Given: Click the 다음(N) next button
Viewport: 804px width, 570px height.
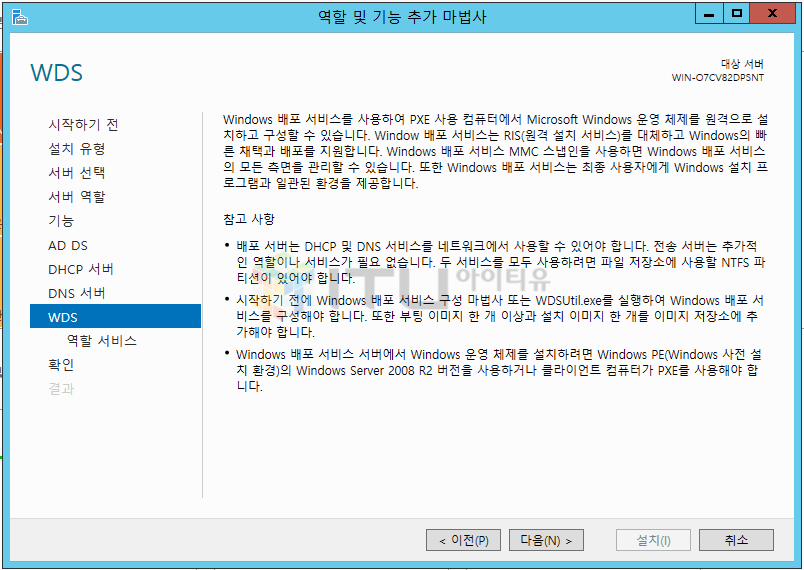Looking at the screenshot, I should [546, 540].
